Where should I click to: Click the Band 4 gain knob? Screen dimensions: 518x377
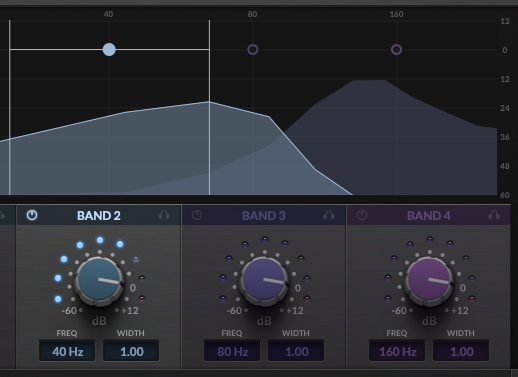[429, 280]
